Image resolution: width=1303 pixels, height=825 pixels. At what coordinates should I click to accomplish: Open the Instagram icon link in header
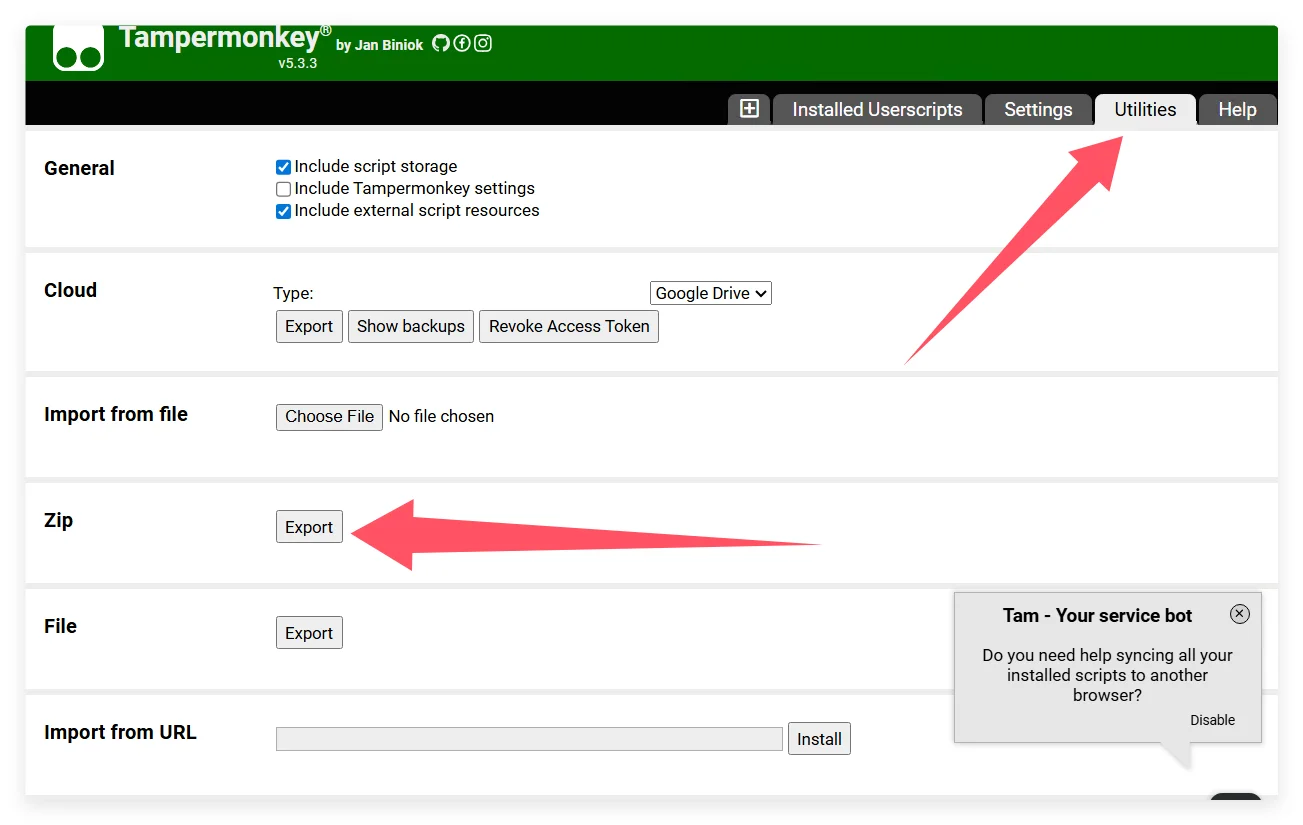[x=483, y=43]
